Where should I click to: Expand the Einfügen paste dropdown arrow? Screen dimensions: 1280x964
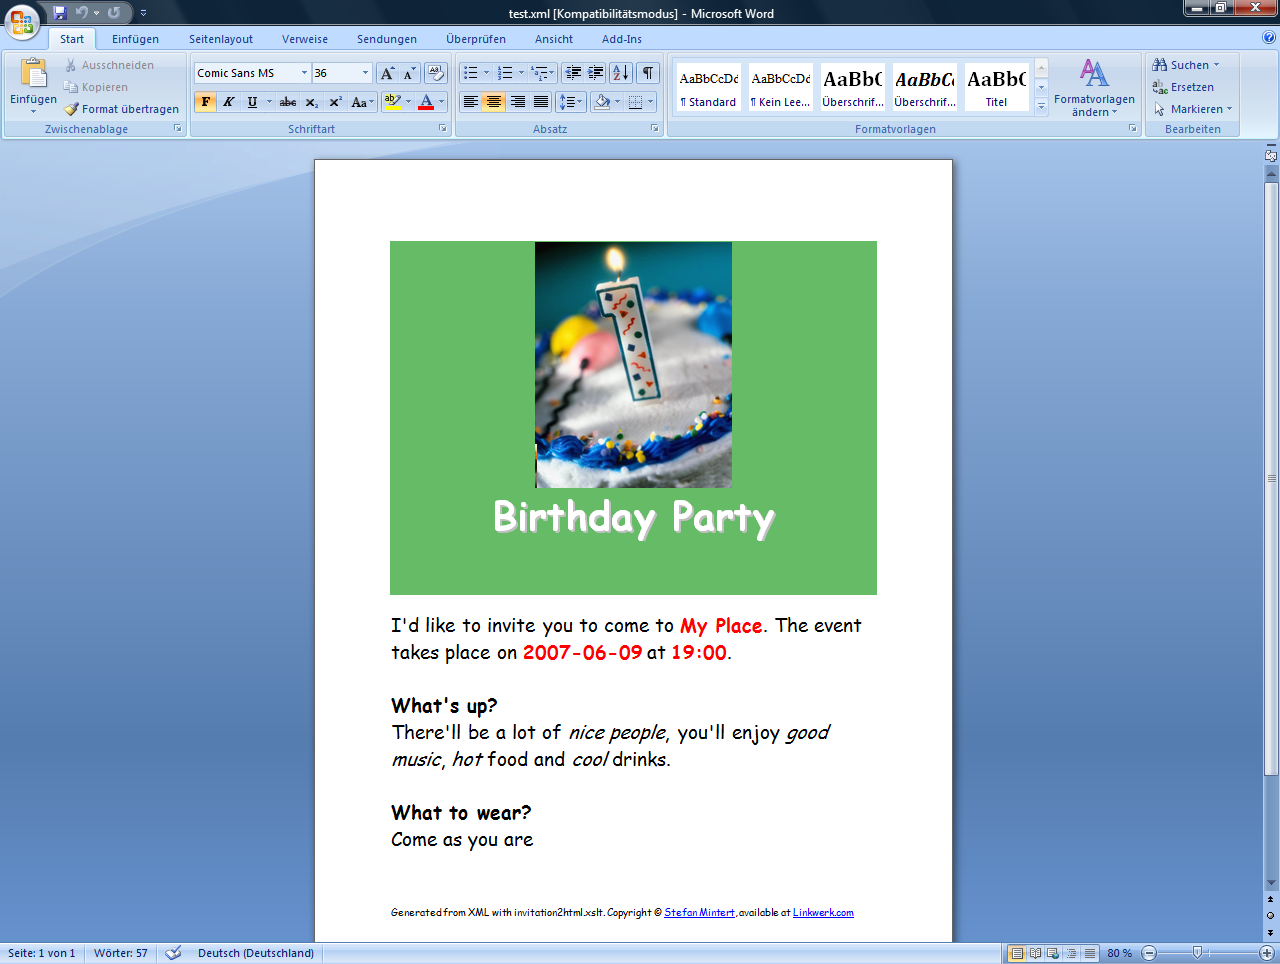tap(33, 112)
